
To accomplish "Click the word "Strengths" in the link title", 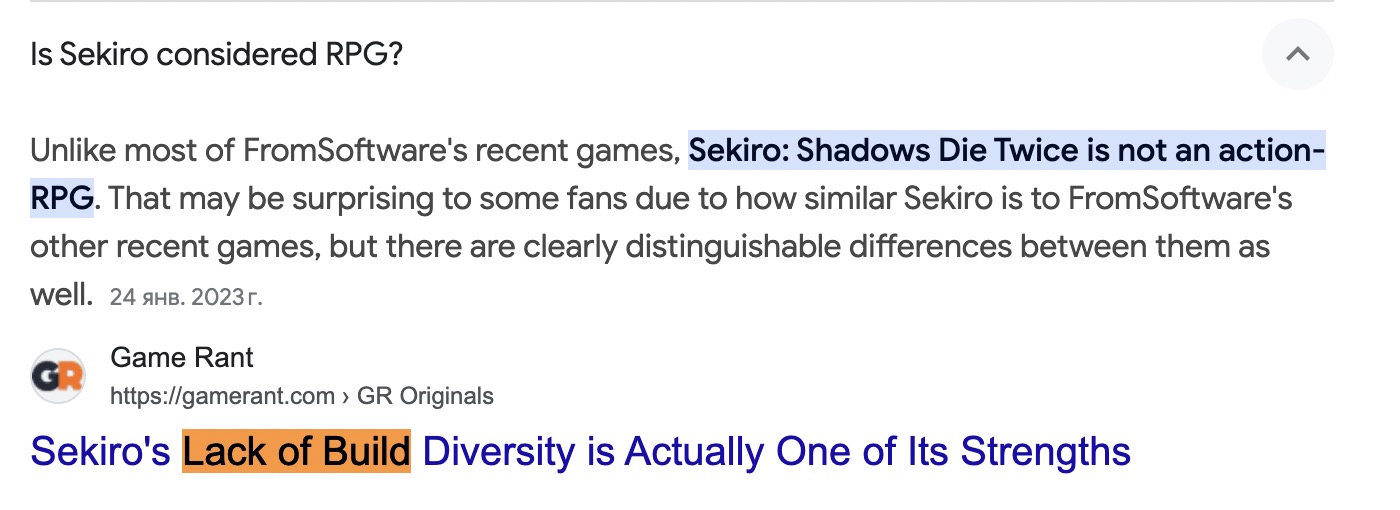I will (x=1046, y=452).
